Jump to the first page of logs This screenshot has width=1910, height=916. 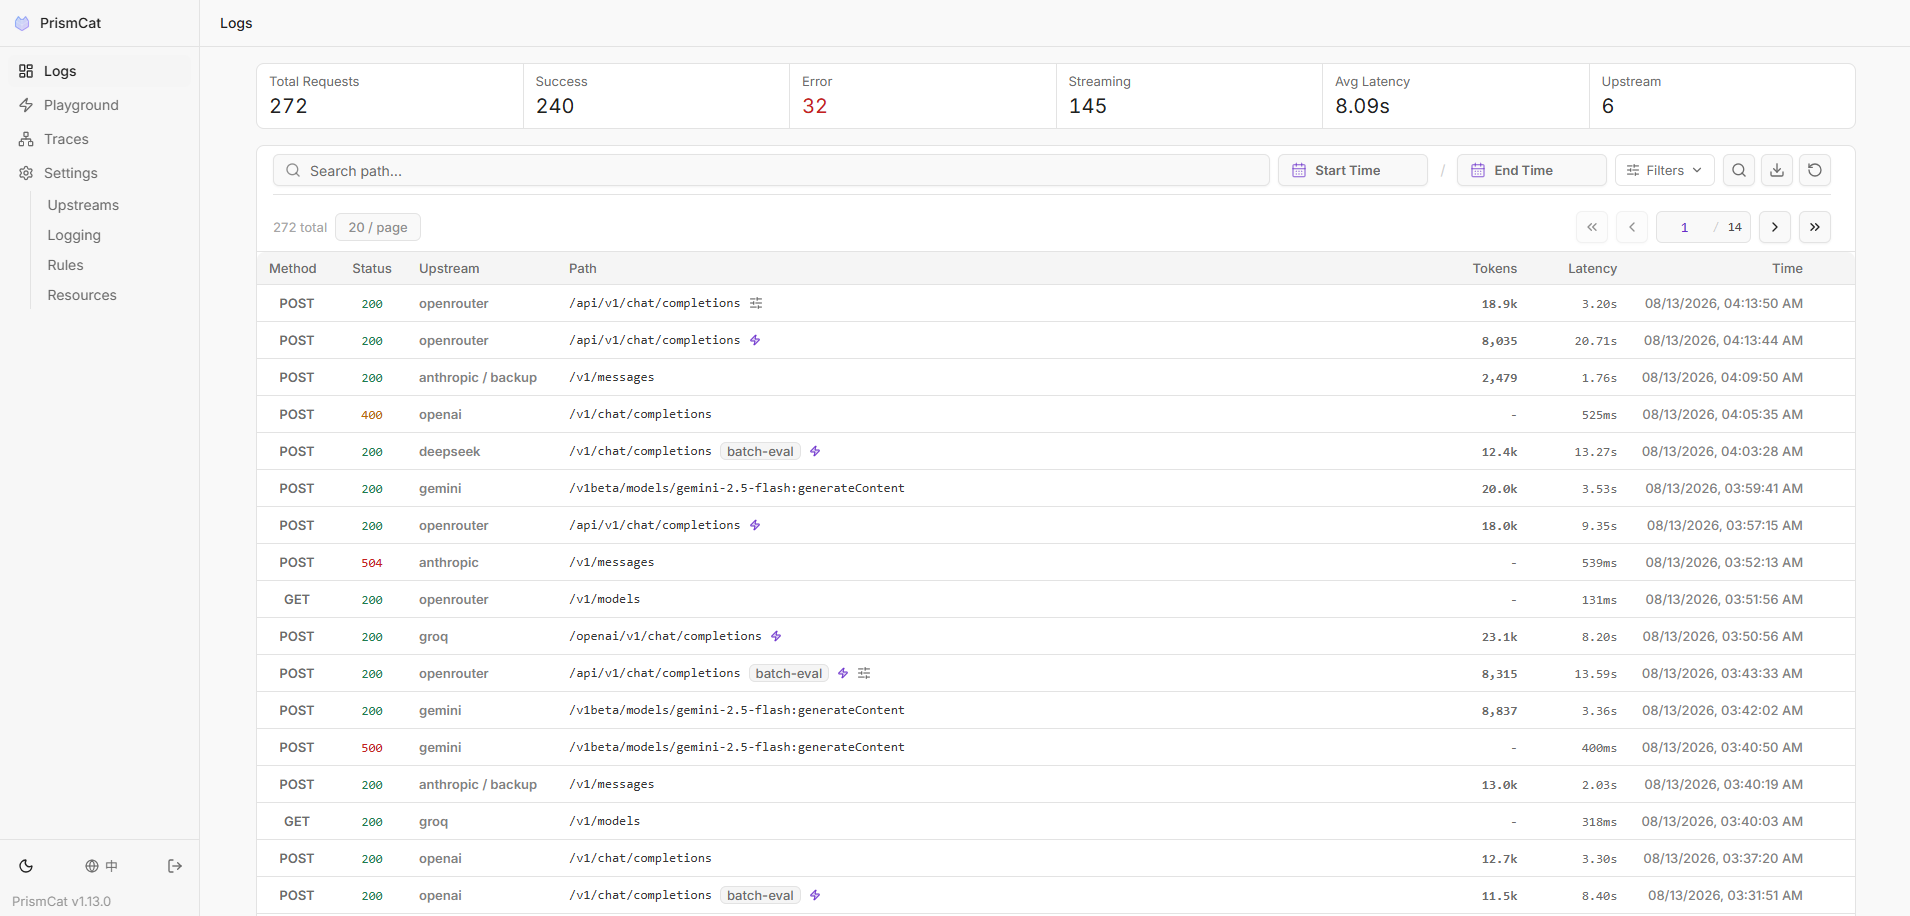(1592, 227)
